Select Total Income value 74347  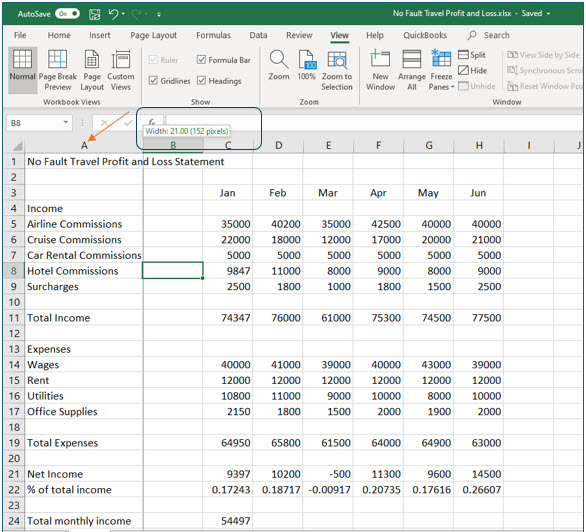[228, 318]
